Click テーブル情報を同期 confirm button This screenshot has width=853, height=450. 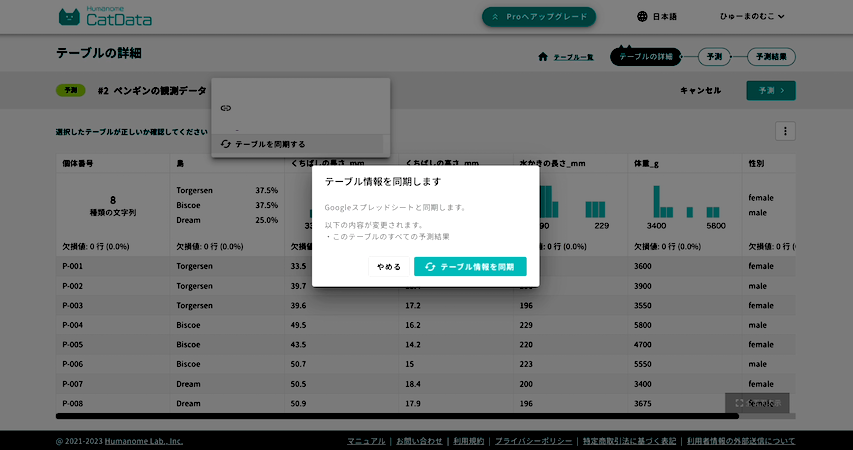click(x=470, y=267)
